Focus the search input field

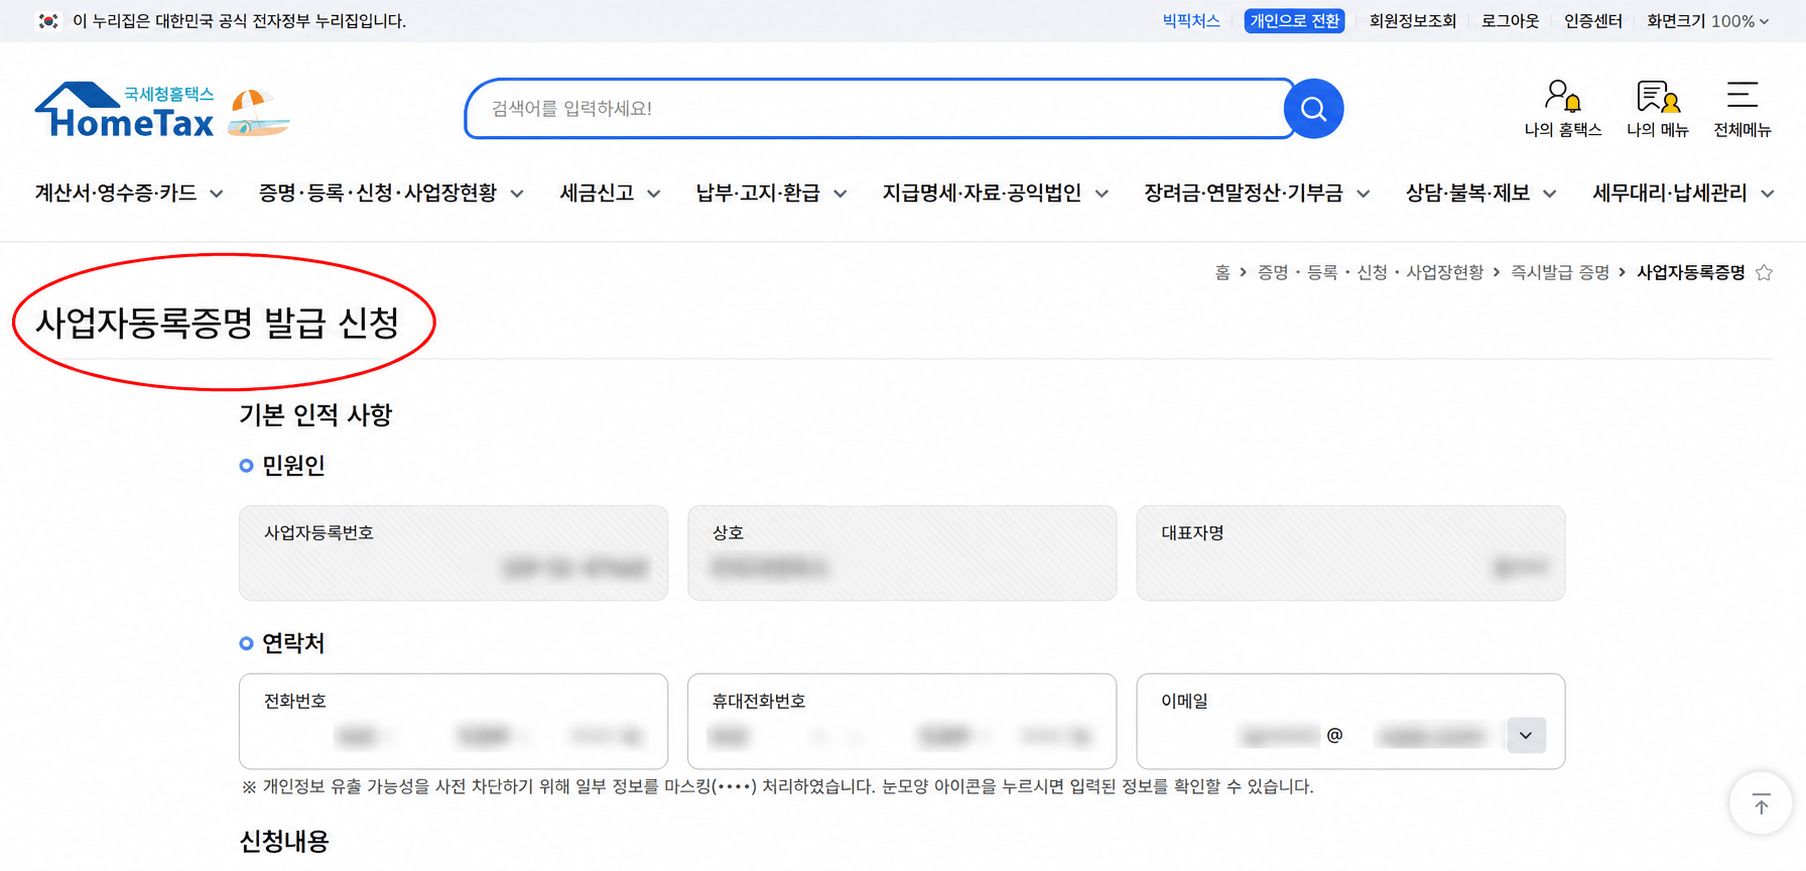tap(880, 109)
